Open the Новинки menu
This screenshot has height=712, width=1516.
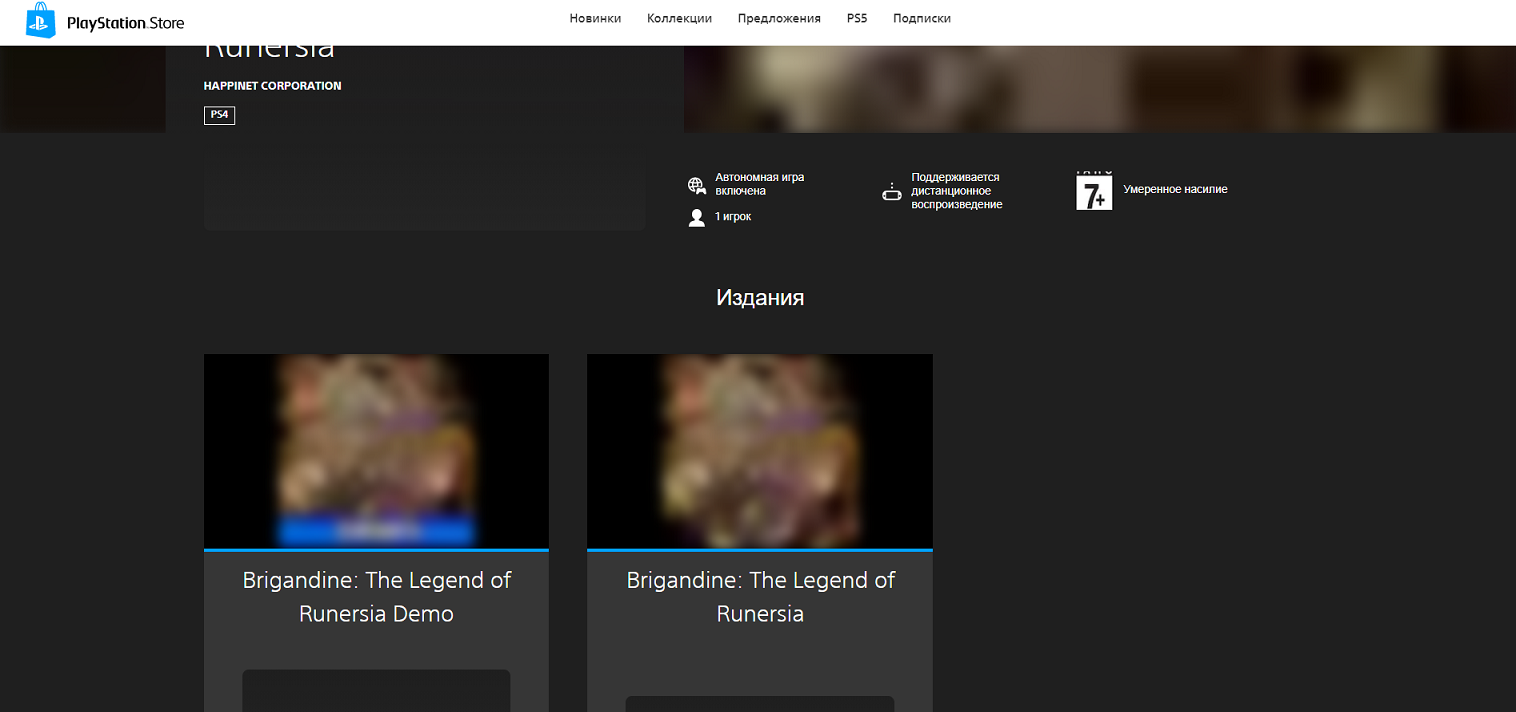(x=595, y=18)
